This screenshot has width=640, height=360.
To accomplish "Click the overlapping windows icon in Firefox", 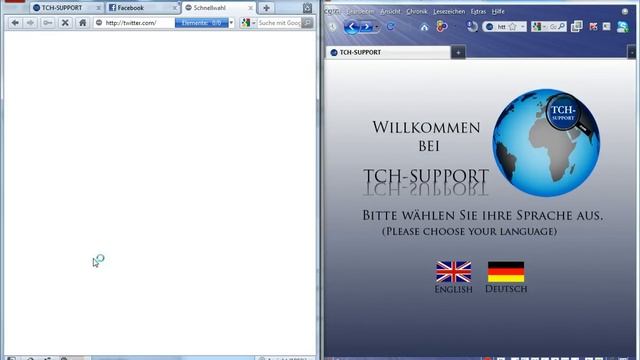I will (x=576, y=27).
